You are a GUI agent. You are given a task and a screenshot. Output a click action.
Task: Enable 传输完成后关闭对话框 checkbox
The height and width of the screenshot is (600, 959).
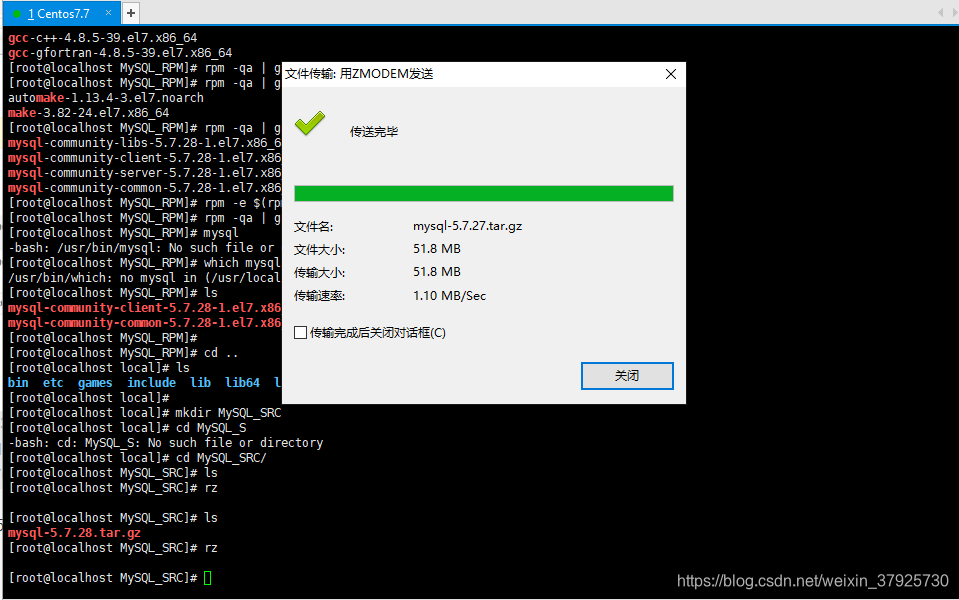click(300, 333)
